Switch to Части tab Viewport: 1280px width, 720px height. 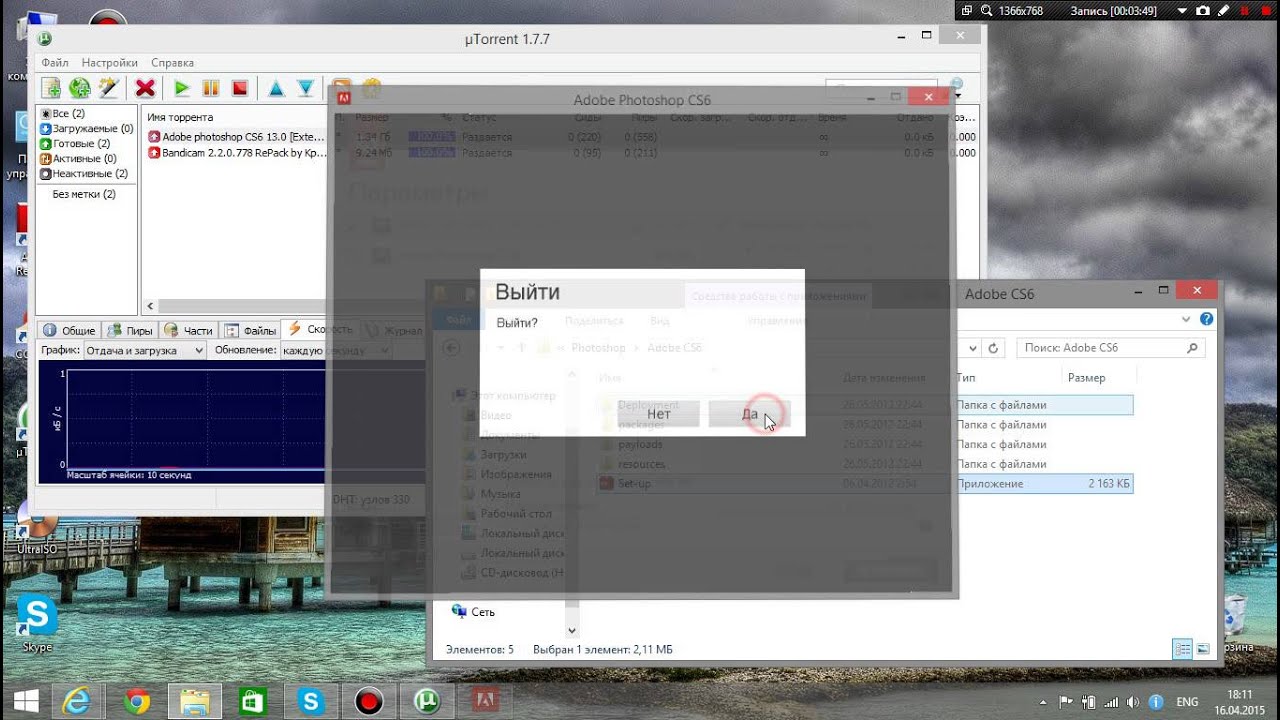point(189,330)
